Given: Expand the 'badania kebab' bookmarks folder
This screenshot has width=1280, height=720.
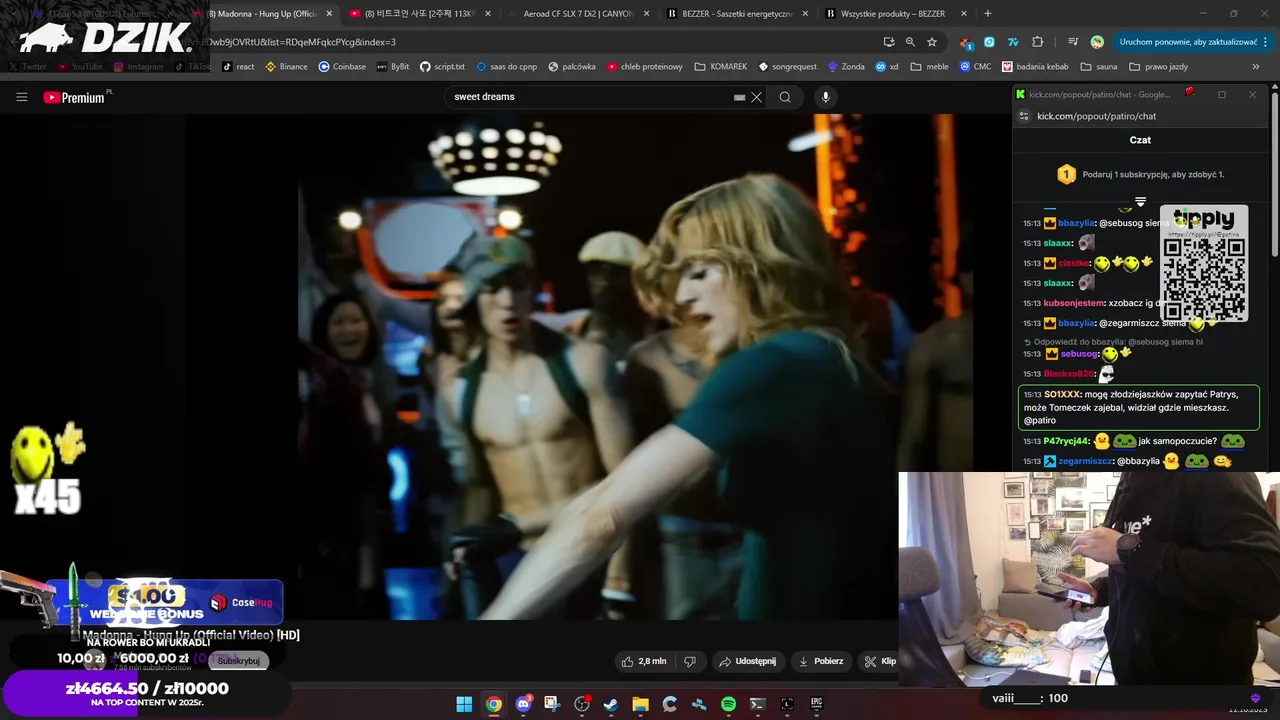Looking at the screenshot, I should pyautogui.click(x=1036, y=67).
